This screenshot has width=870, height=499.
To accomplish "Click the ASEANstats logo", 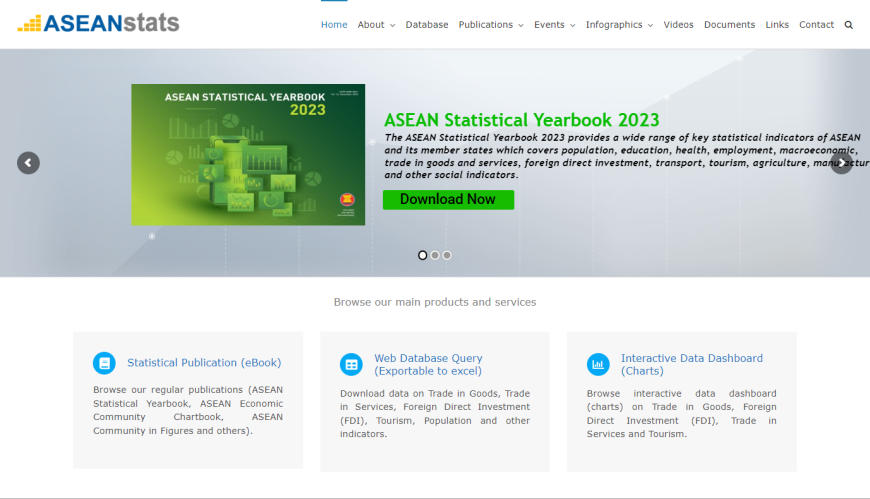I will [x=98, y=23].
